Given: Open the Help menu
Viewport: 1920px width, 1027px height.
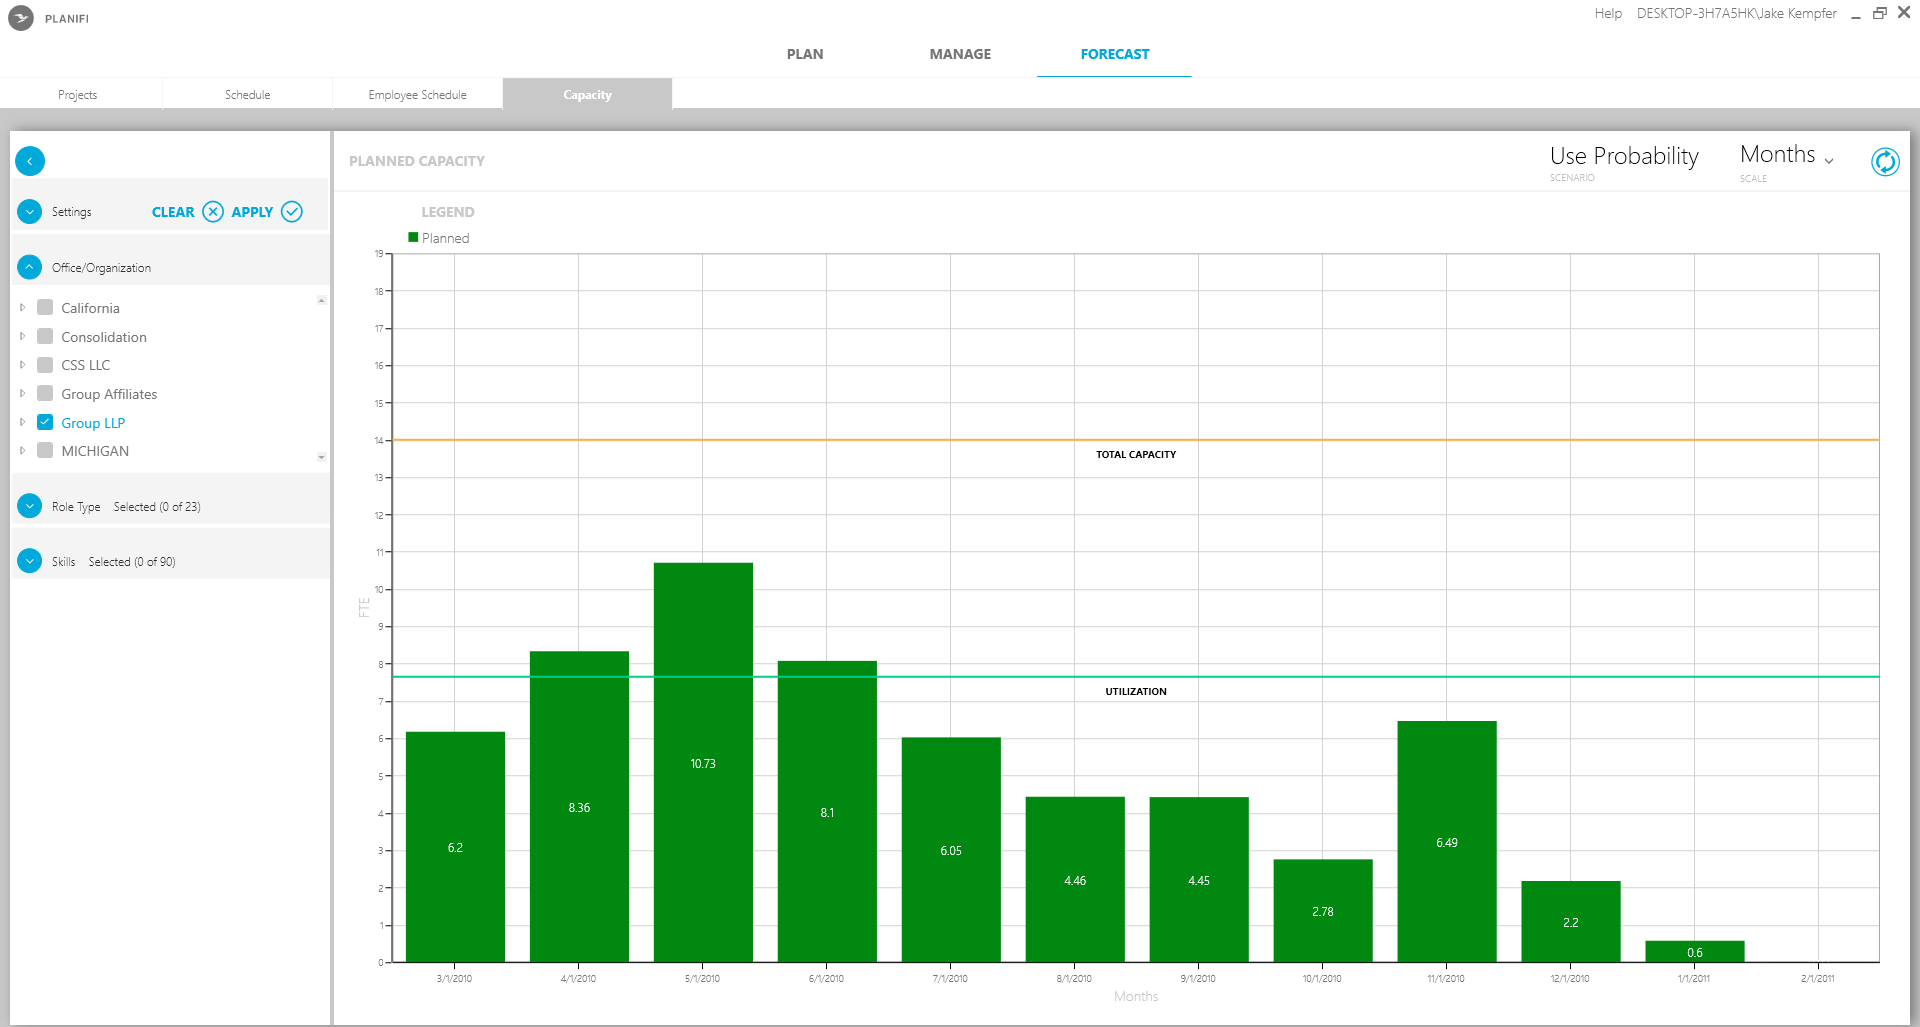Looking at the screenshot, I should coord(1608,14).
